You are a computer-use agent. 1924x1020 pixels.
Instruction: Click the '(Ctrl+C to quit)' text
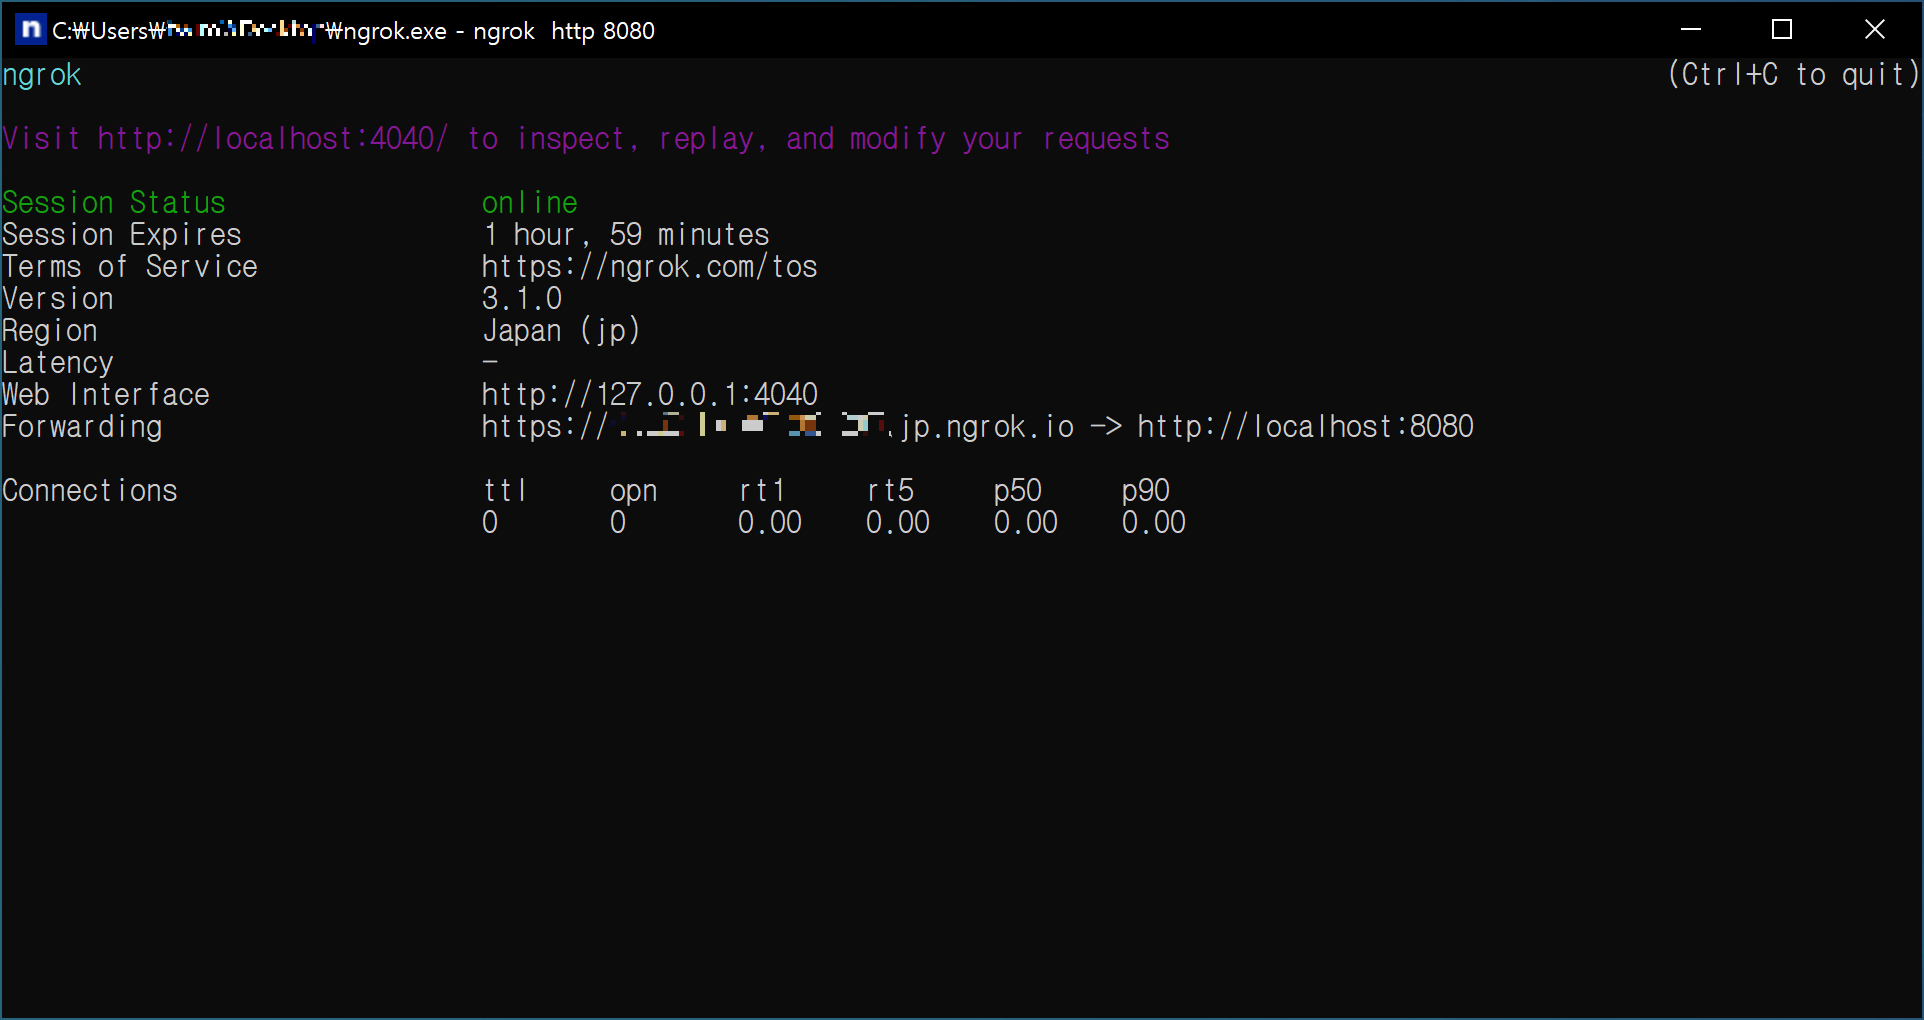[1793, 75]
